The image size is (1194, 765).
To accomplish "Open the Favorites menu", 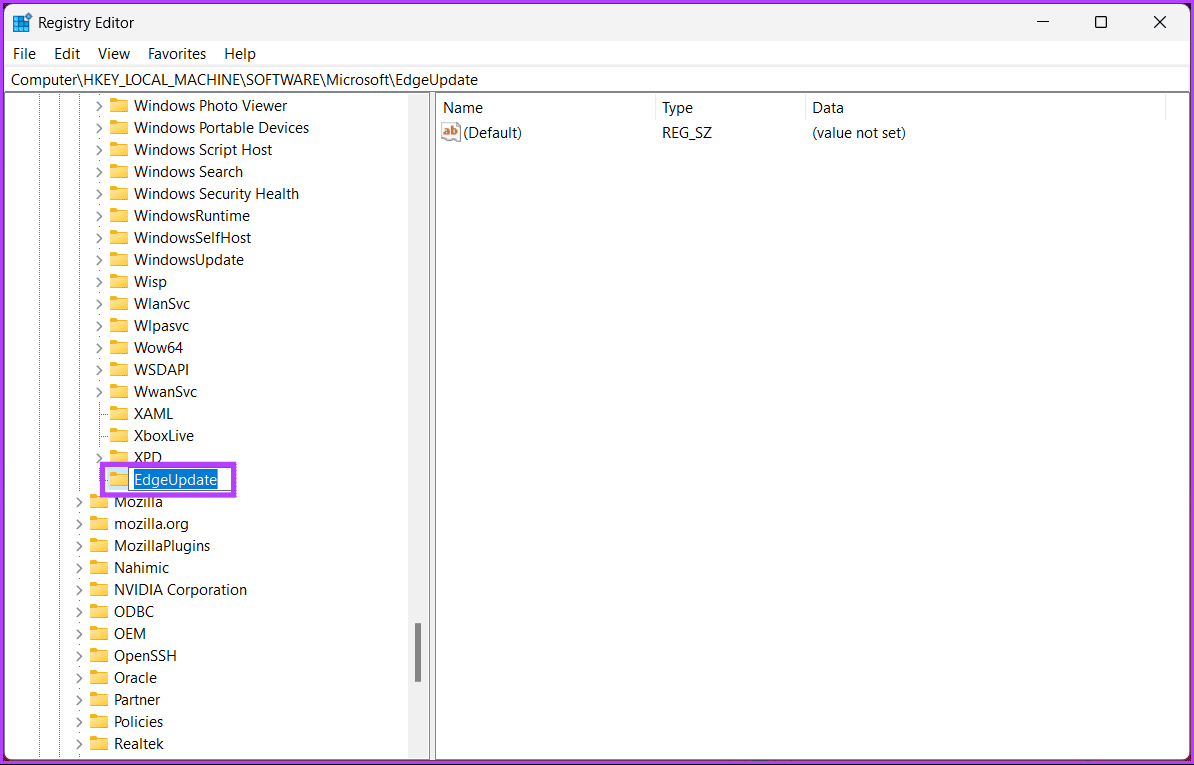I will pos(177,54).
